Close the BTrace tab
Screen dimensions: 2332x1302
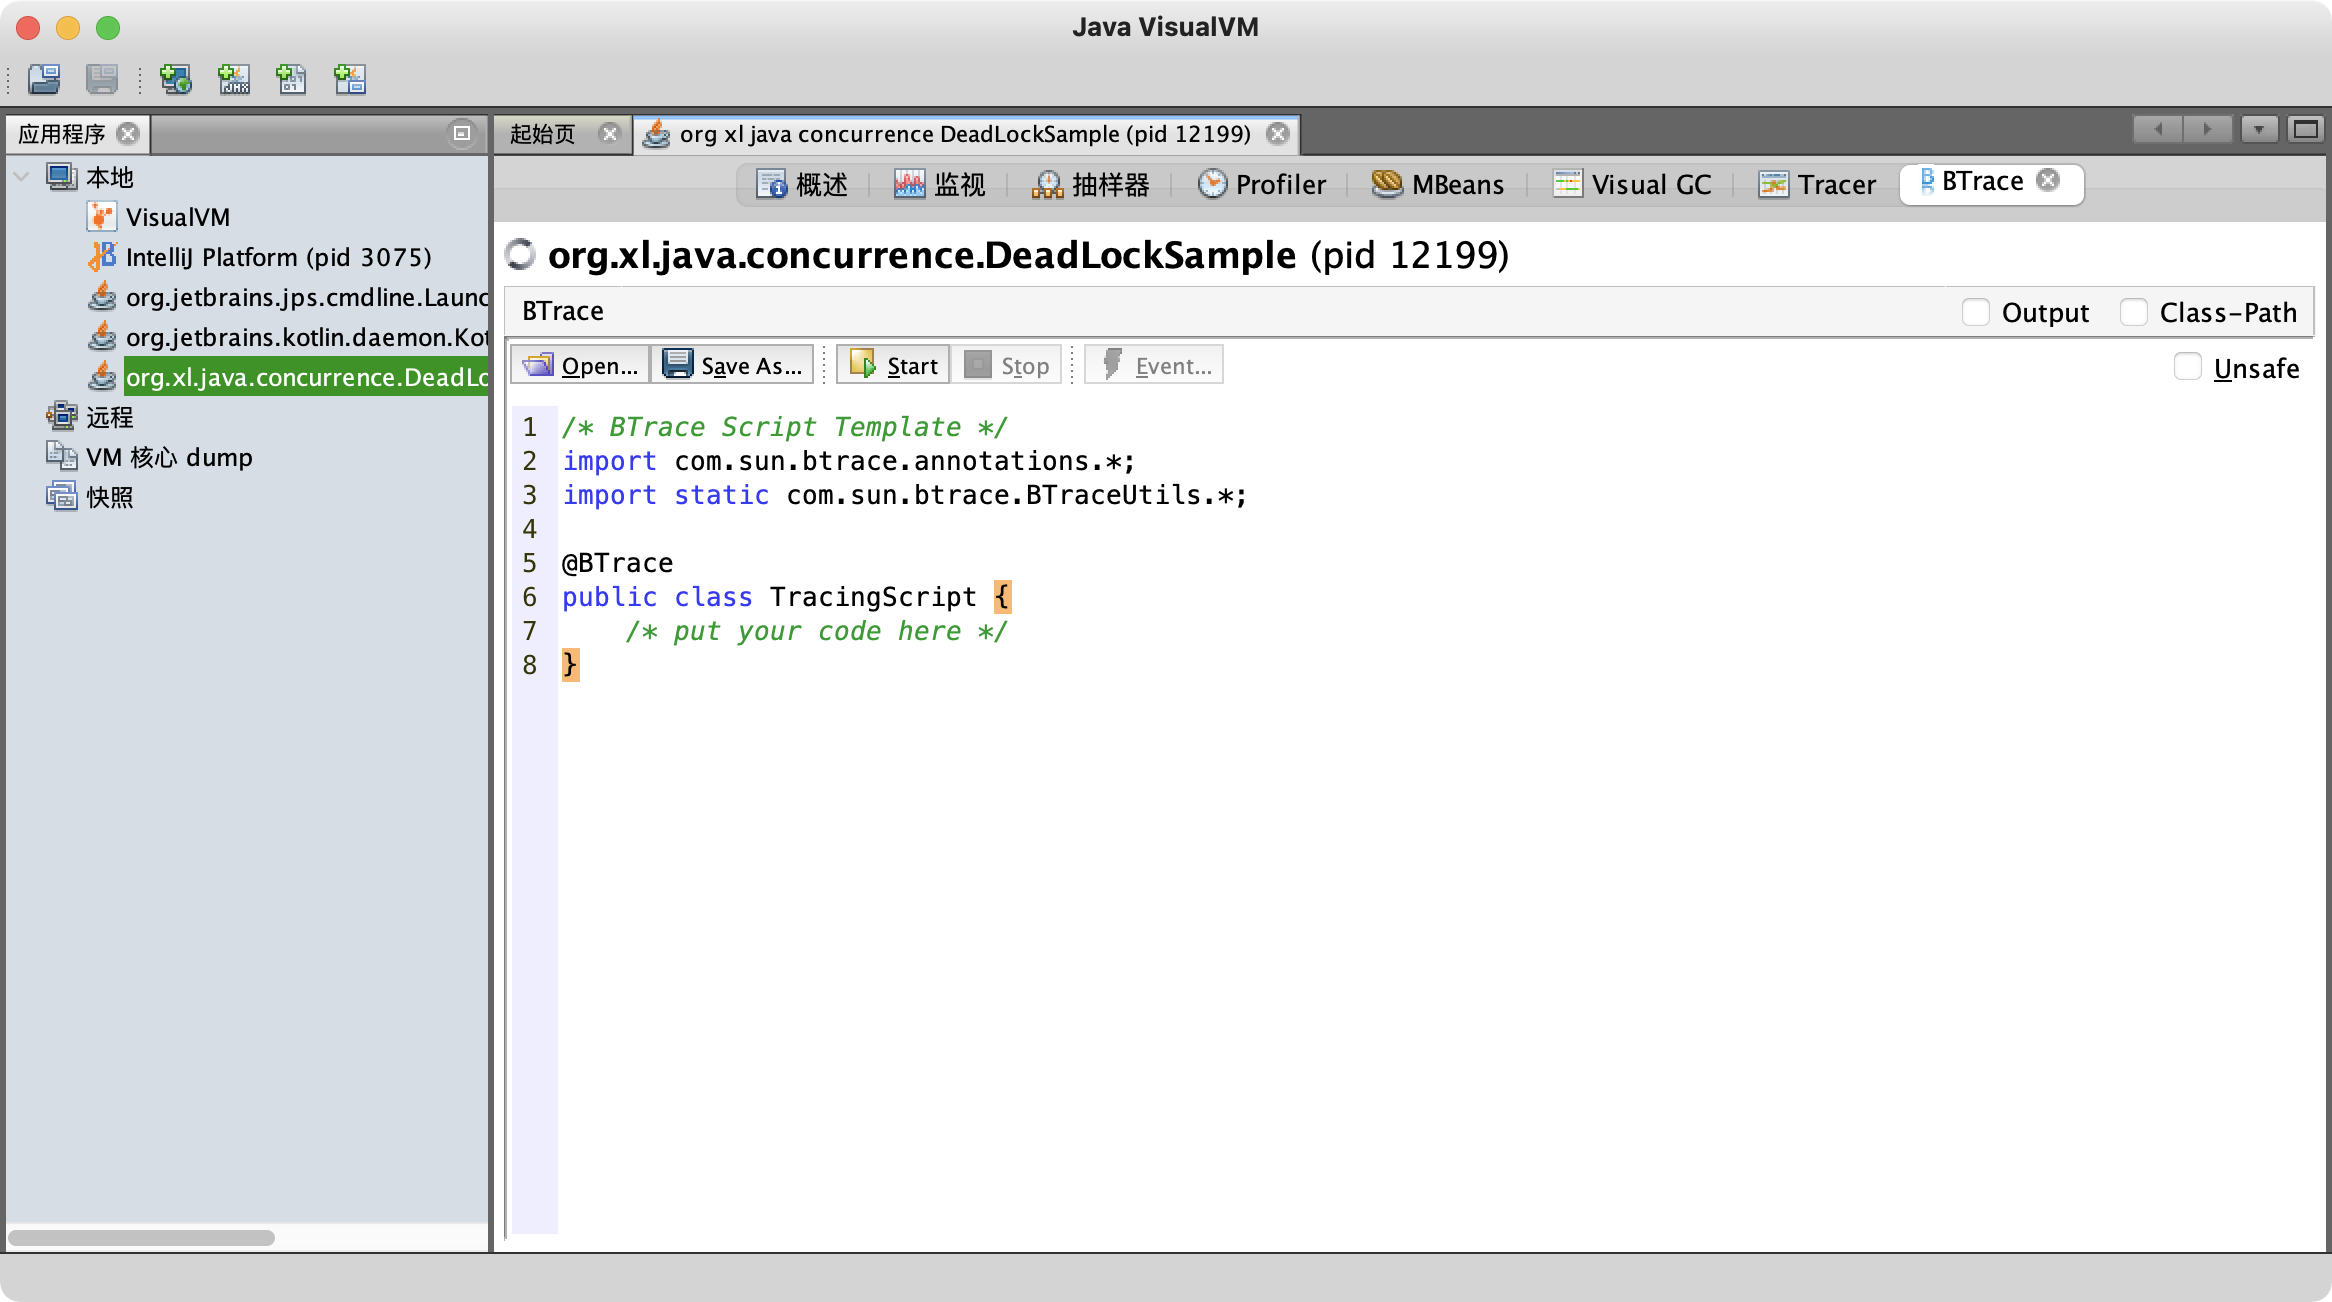(x=2048, y=180)
